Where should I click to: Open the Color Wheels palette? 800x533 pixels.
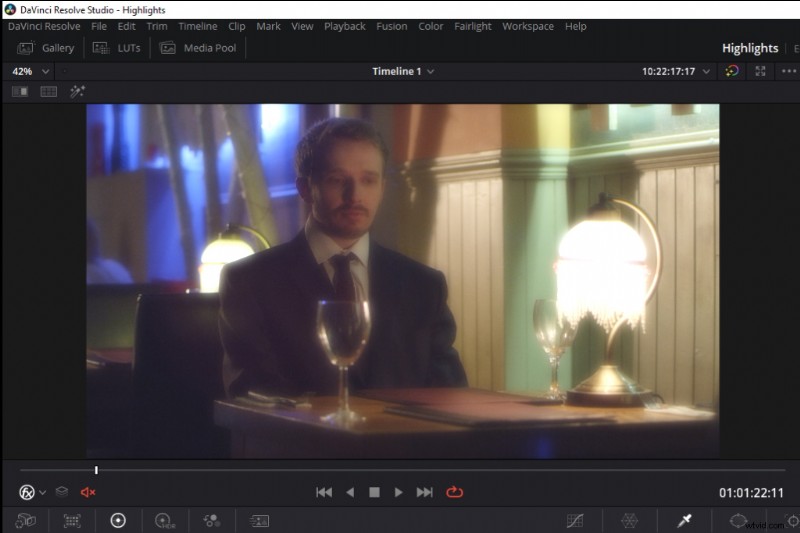pyautogui.click(x=118, y=520)
